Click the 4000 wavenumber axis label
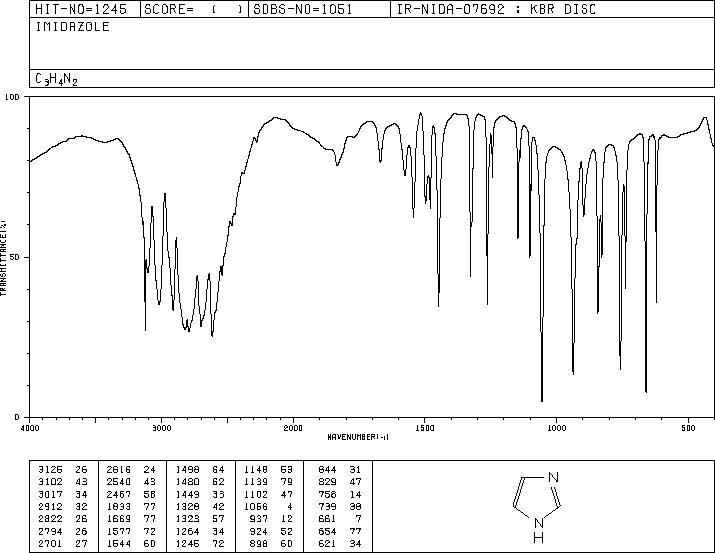 (x=30, y=428)
